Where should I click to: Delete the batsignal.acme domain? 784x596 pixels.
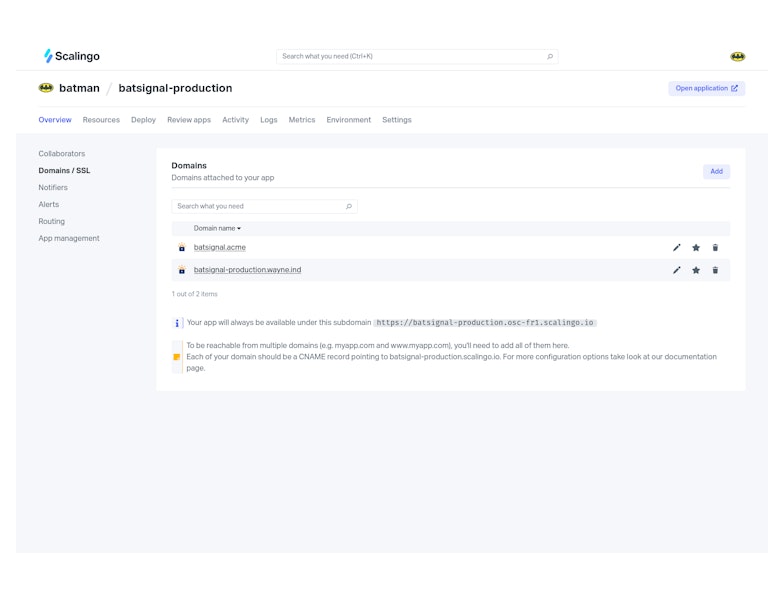[715, 248]
